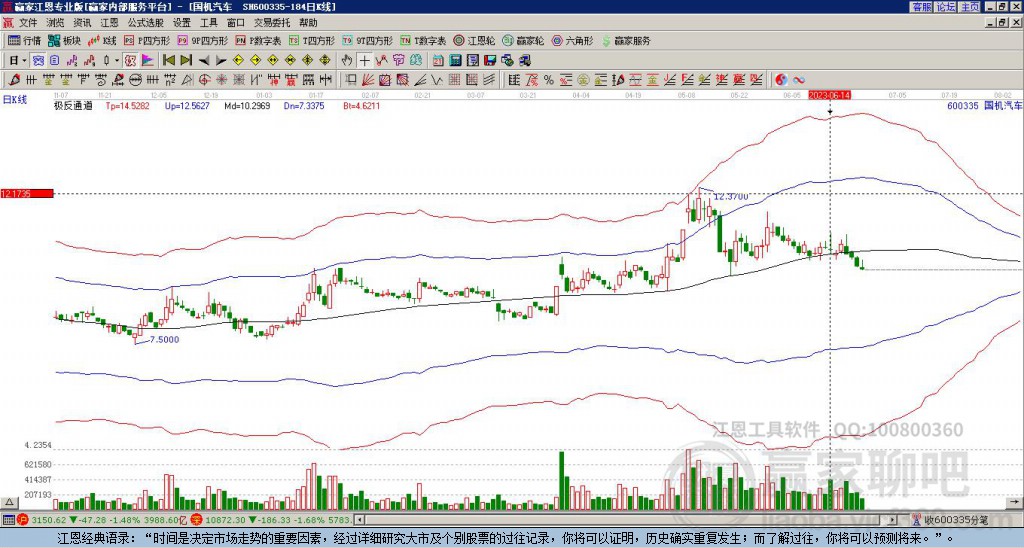Click the black right arrow icon
The width and height of the screenshot is (1024, 548).
pyautogui.click(x=221, y=61)
